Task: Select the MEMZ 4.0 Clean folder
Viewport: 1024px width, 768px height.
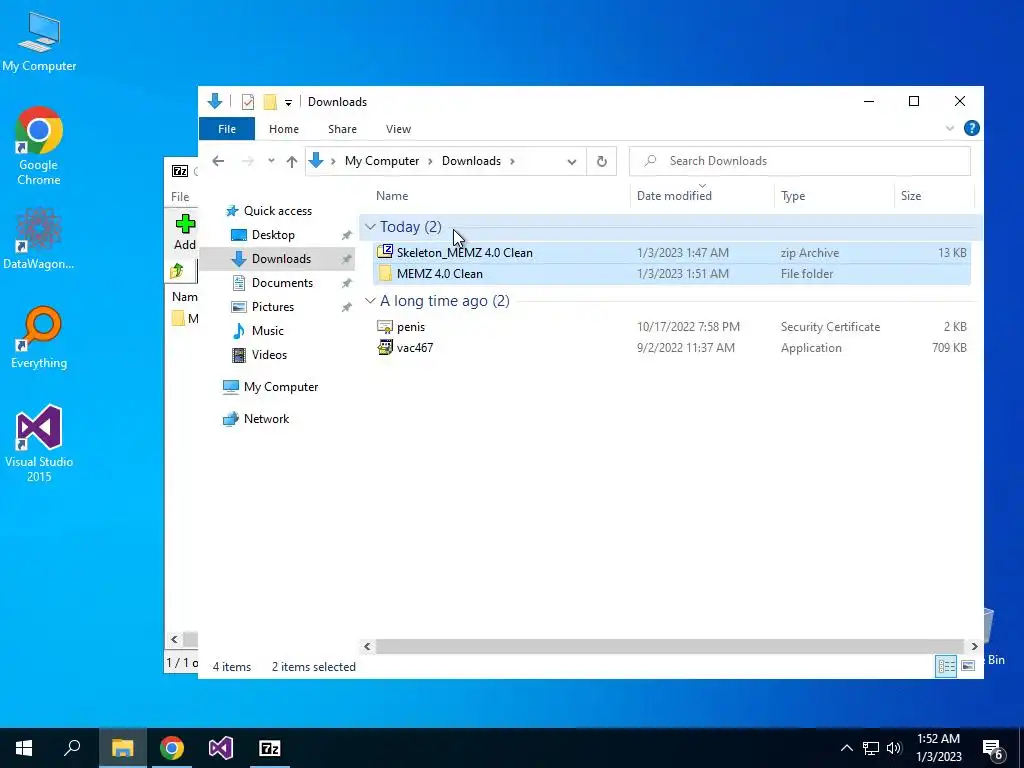Action: (x=671, y=274)
